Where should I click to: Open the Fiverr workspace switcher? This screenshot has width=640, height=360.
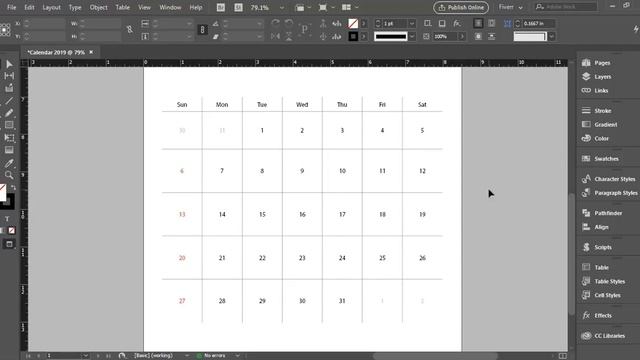click(510, 7)
